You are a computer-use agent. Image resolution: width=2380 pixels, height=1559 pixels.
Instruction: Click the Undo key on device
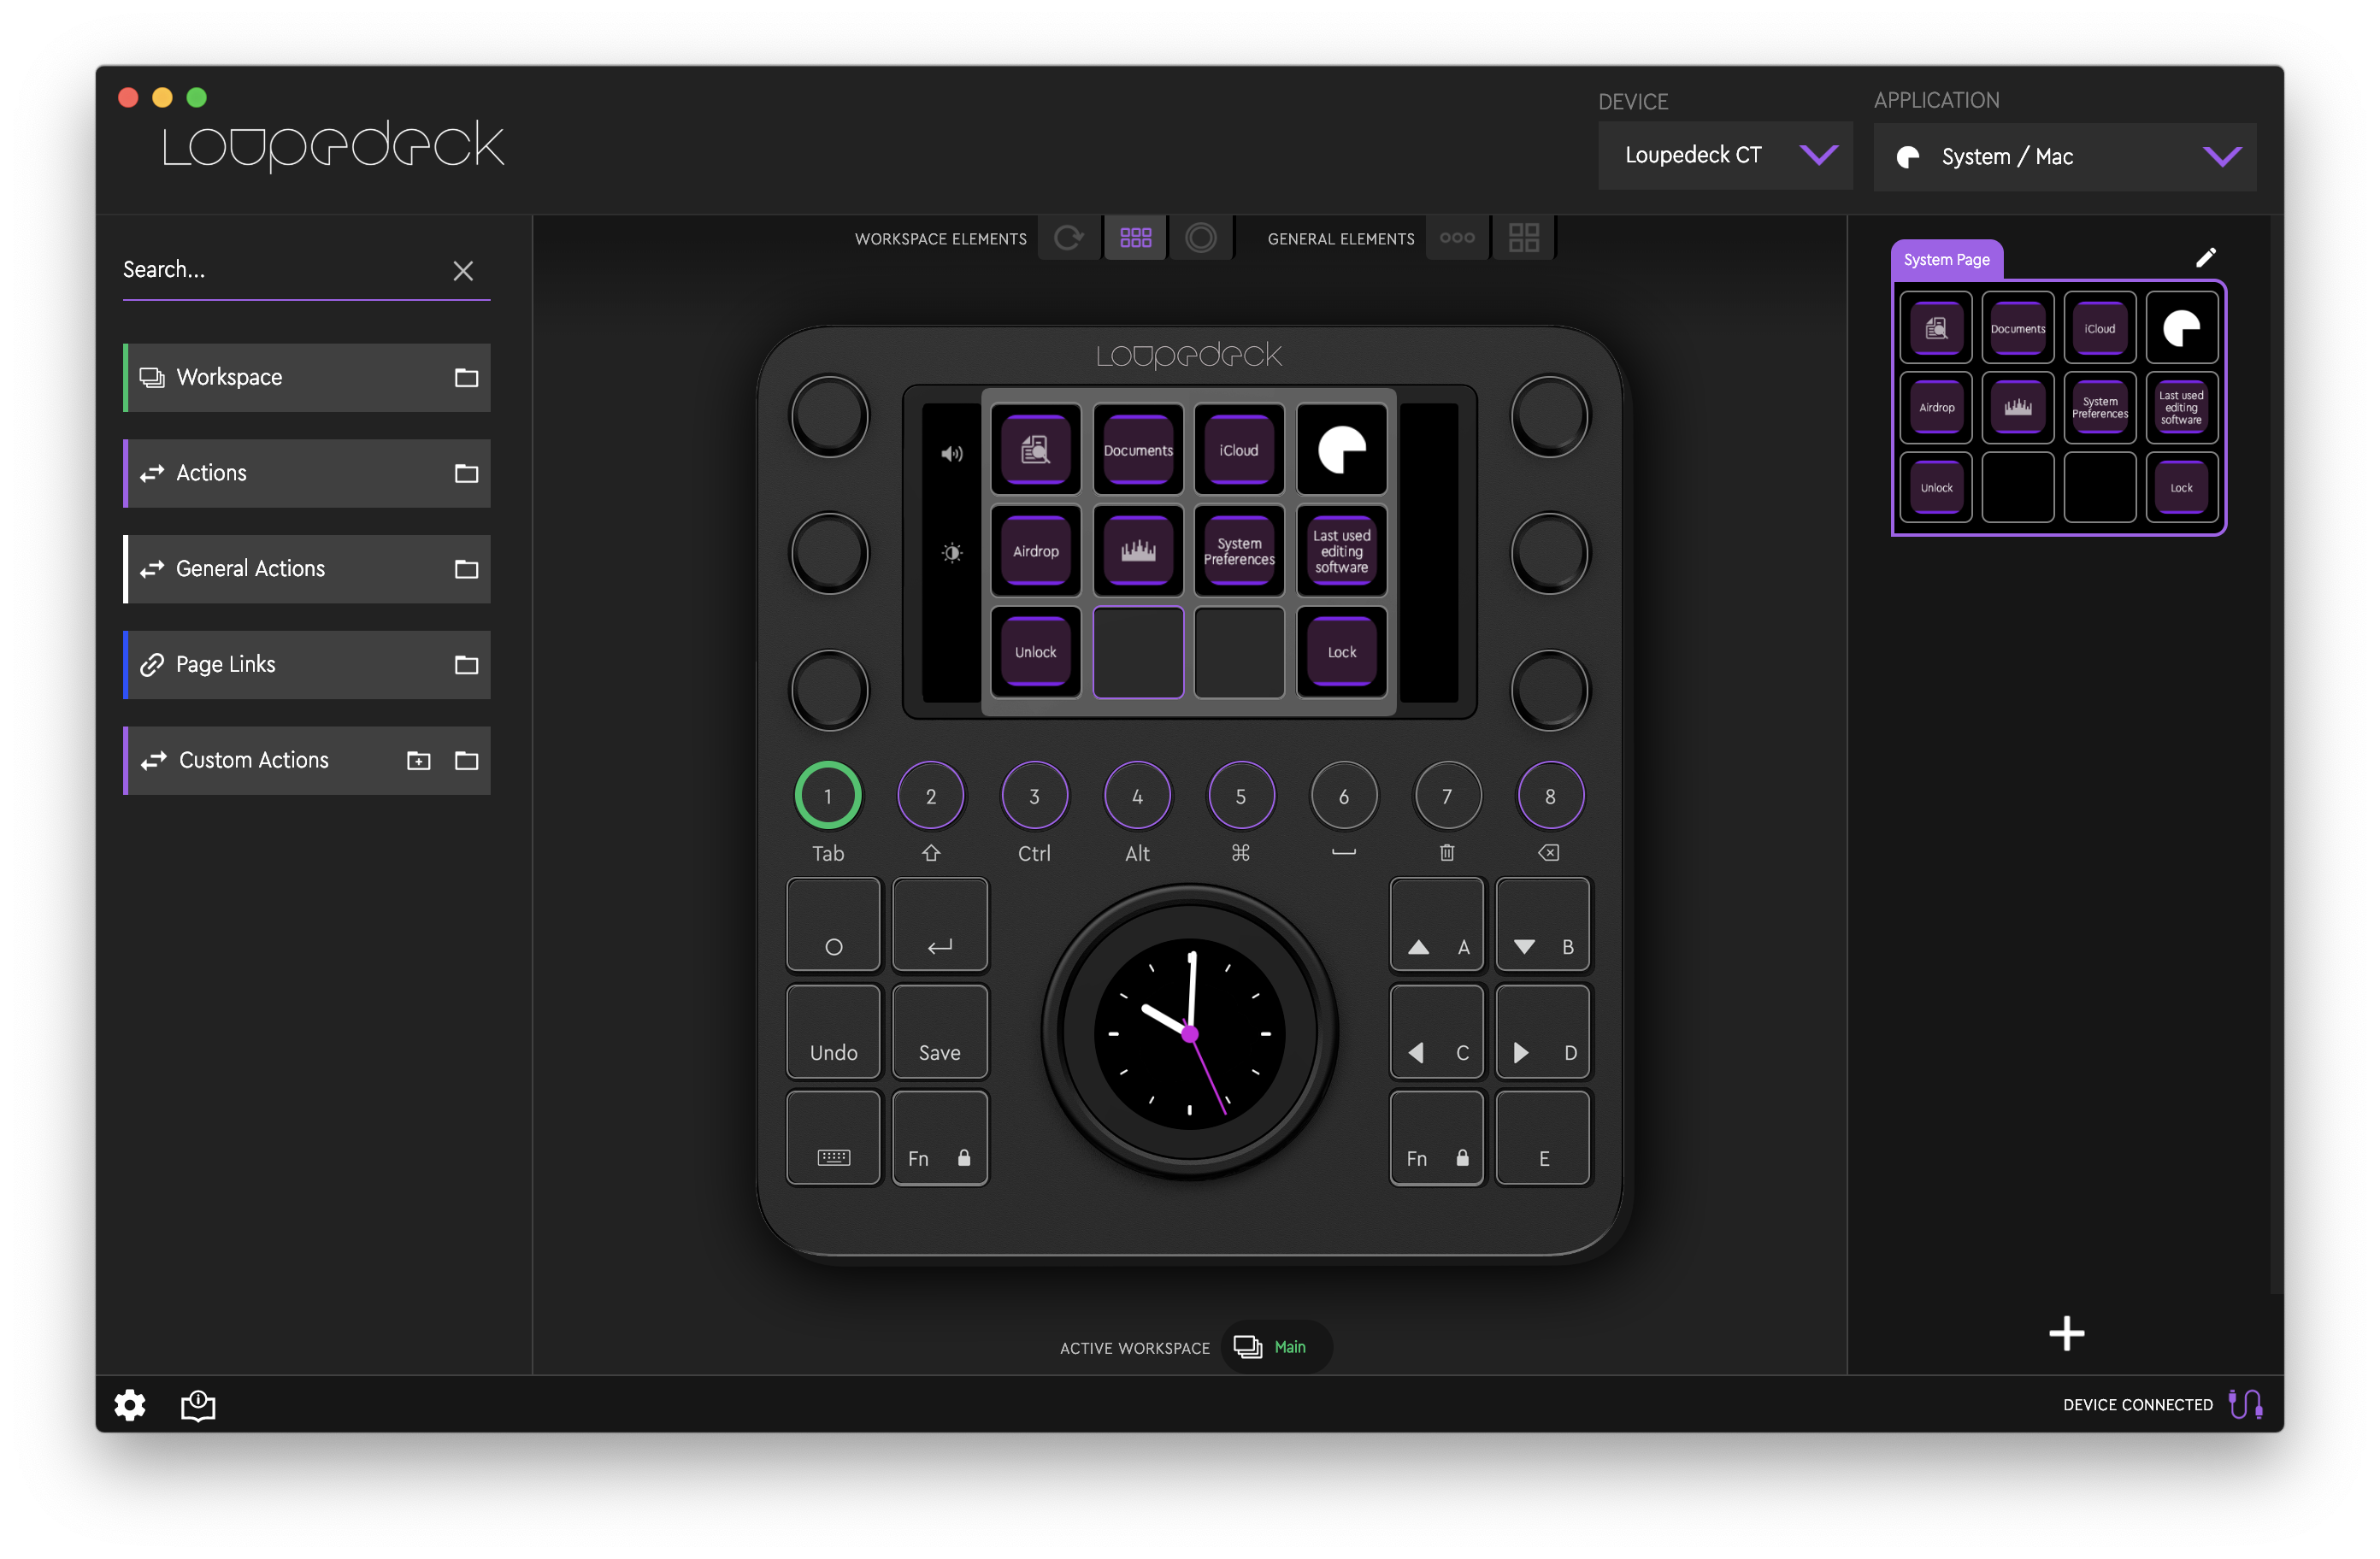coord(833,1032)
